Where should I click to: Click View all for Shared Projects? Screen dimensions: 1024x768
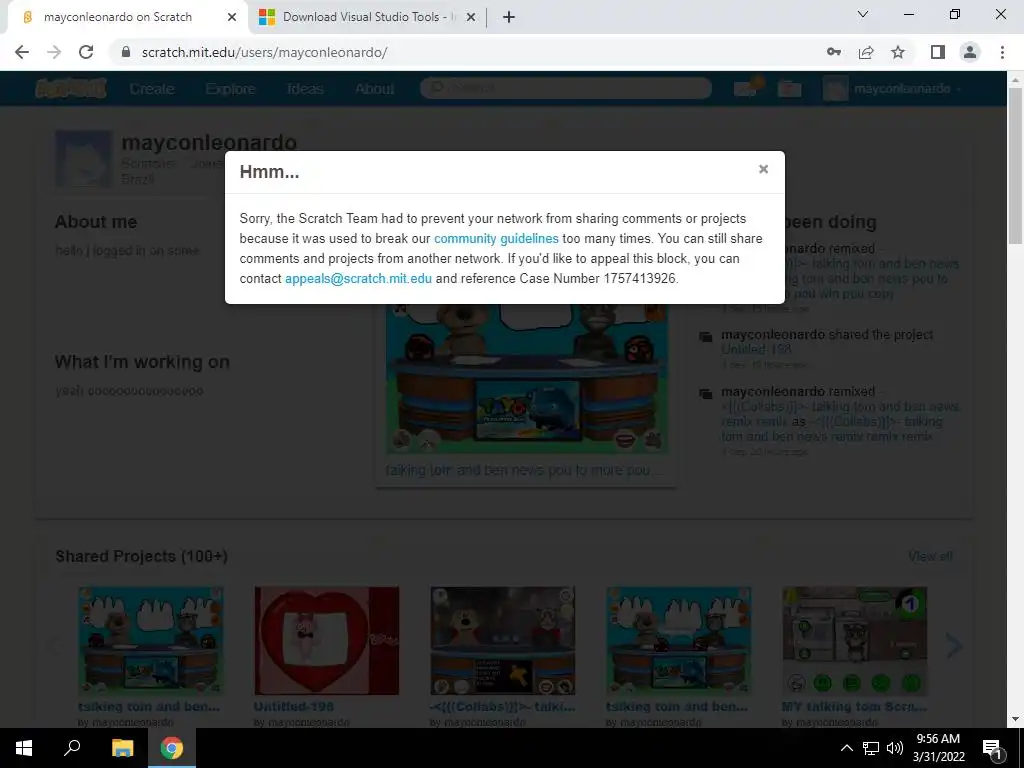(930, 556)
